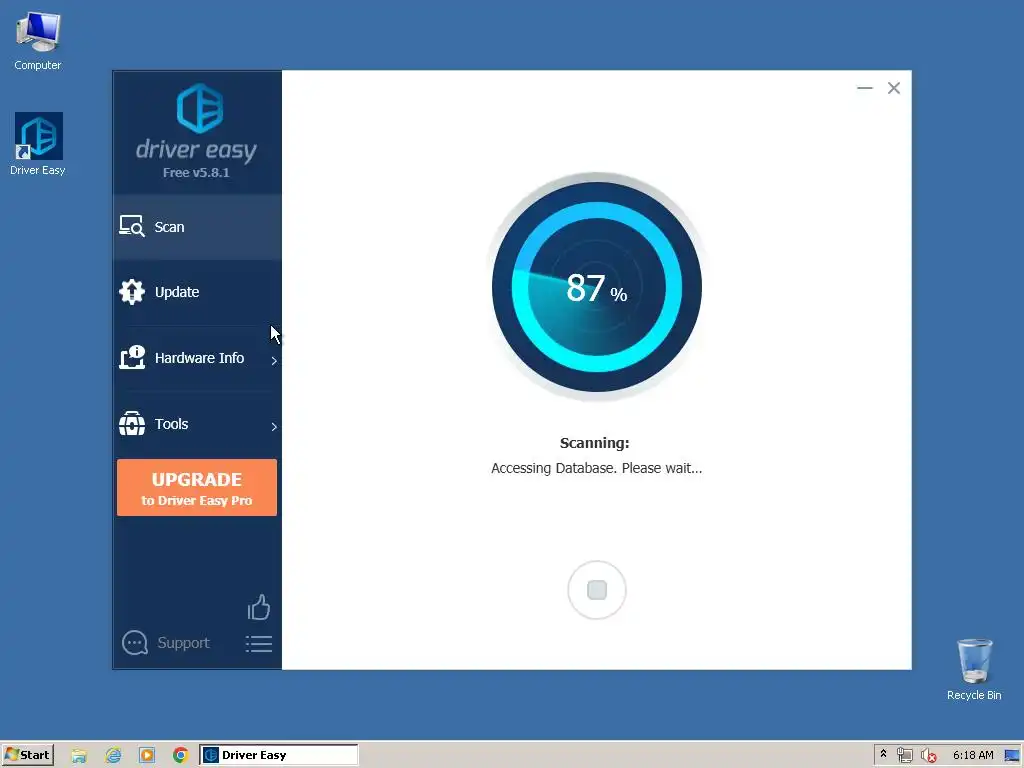The height and width of the screenshot is (768, 1024).
Task: Click the 'Scanning:' label
Action: pos(594,443)
